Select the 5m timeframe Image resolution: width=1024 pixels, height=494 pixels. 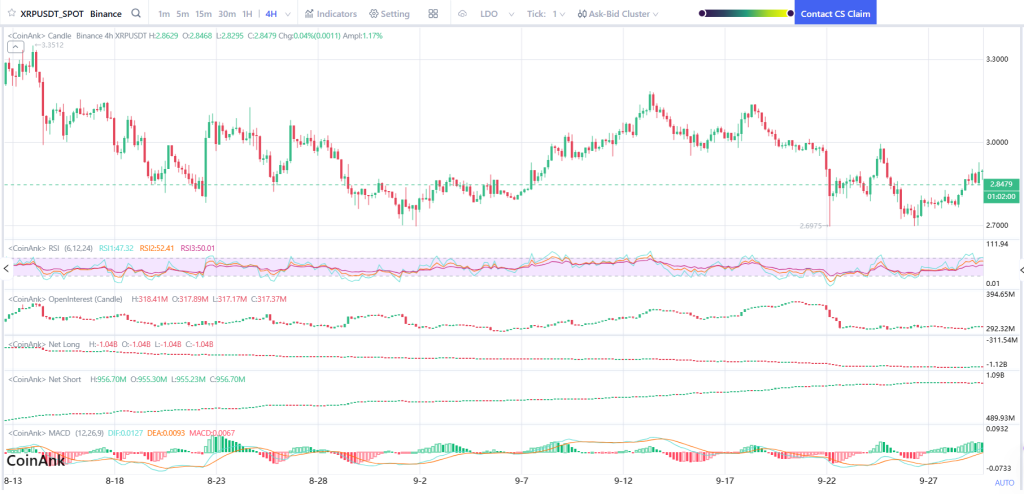(183, 14)
